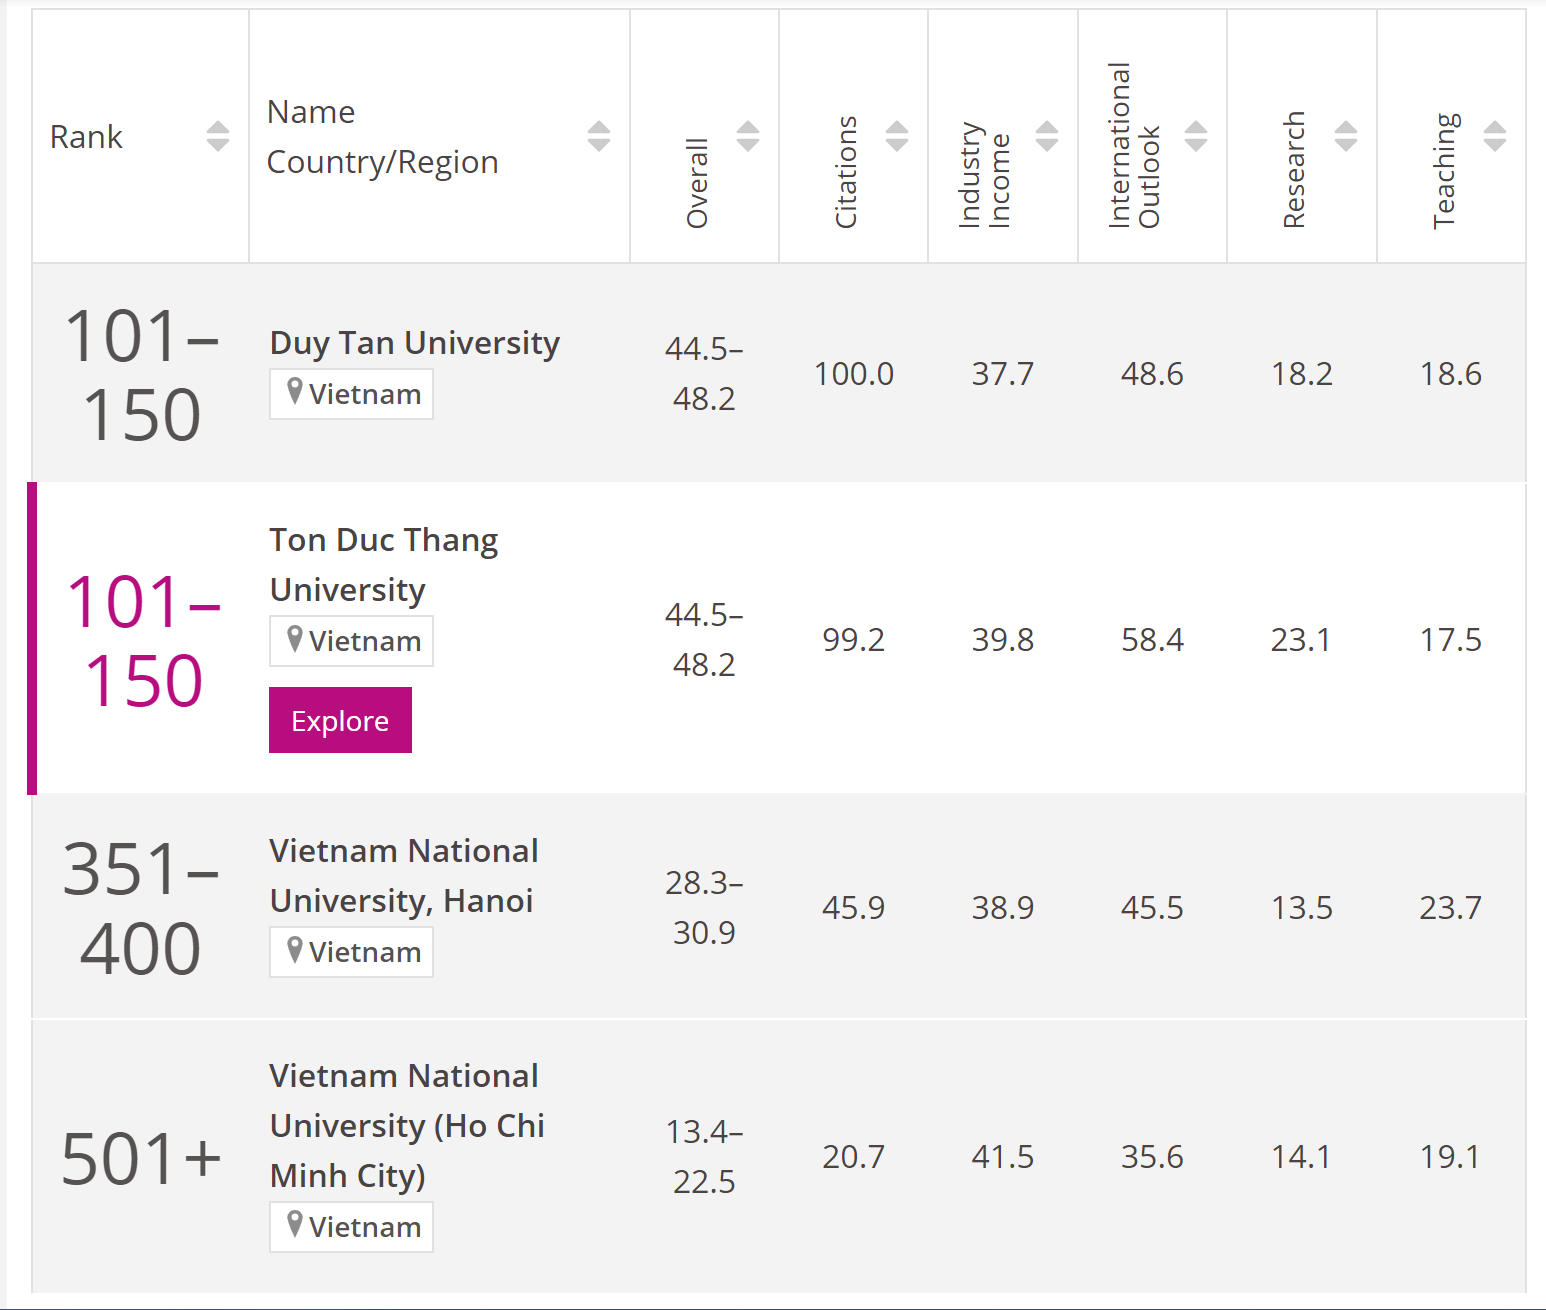Sort by International Outlook arrows
The width and height of the screenshot is (1546, 1310).
click(x=1196, y=136)
